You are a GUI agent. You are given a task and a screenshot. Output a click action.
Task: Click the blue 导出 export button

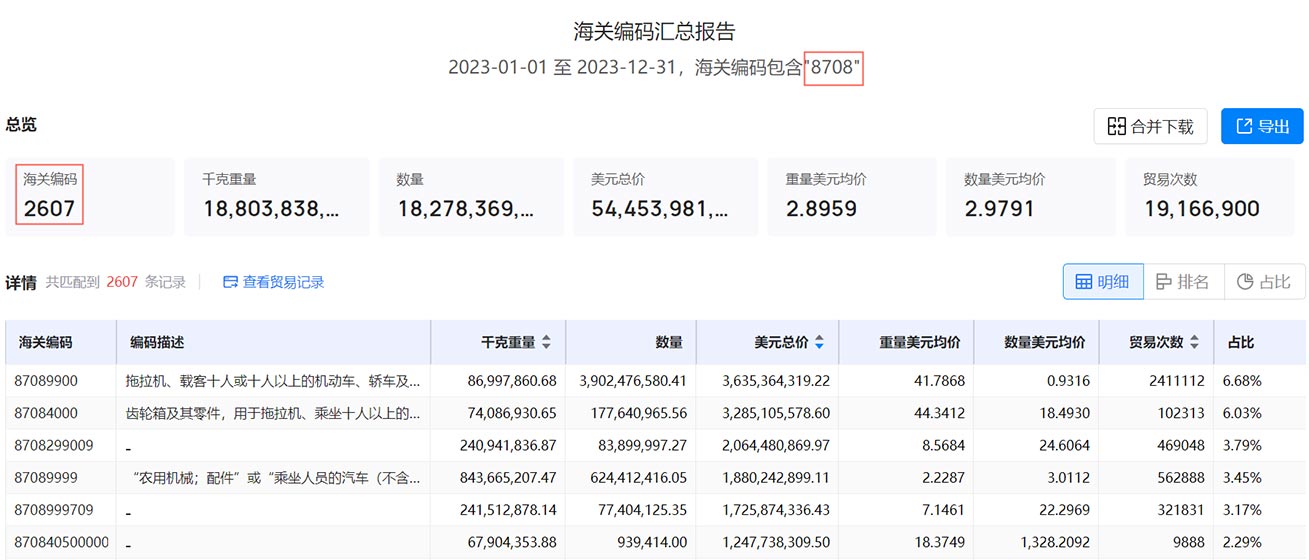pyautogui.click(x=1262, y=127)
